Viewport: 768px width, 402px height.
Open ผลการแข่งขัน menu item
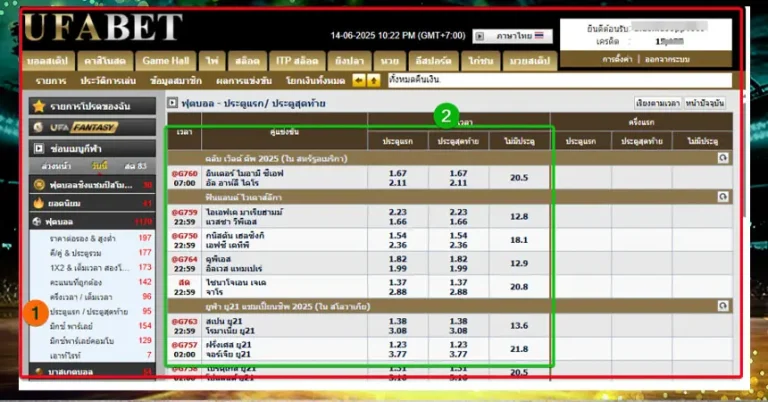point(244,81)
